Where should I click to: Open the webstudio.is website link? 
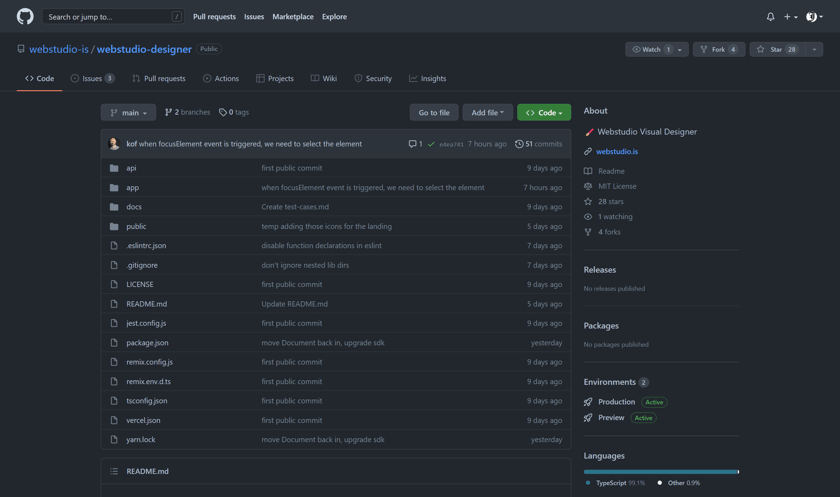[x=617, y=152]
